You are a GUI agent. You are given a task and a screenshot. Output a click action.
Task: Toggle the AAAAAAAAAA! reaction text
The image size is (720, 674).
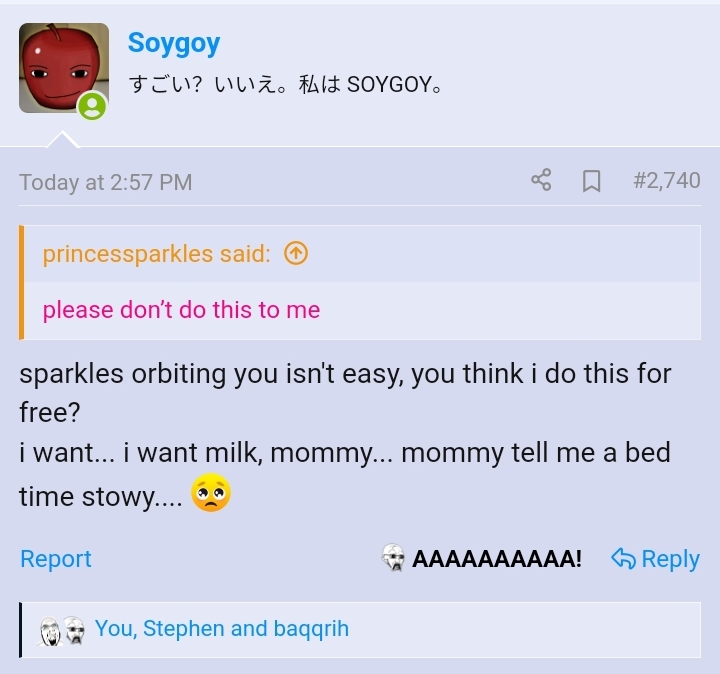point(496,559)
